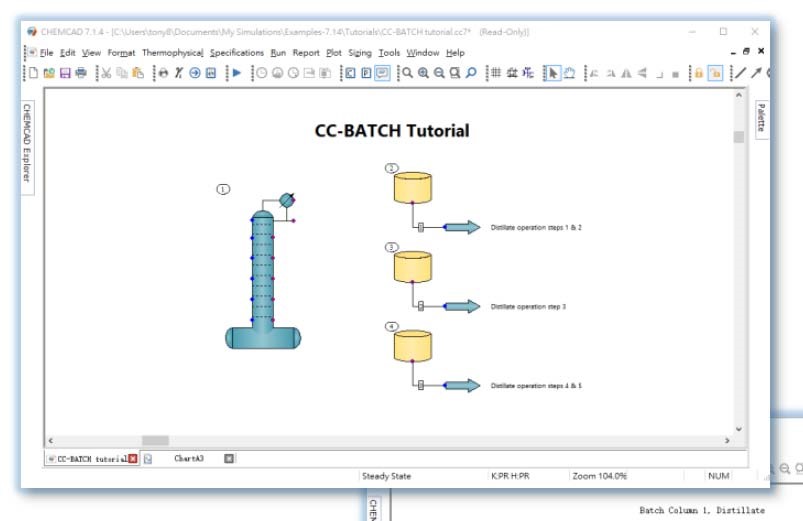The height and width of the screenshot is (521, 803).
Task: Click the circled unit label 1
Action: (223, 189)
